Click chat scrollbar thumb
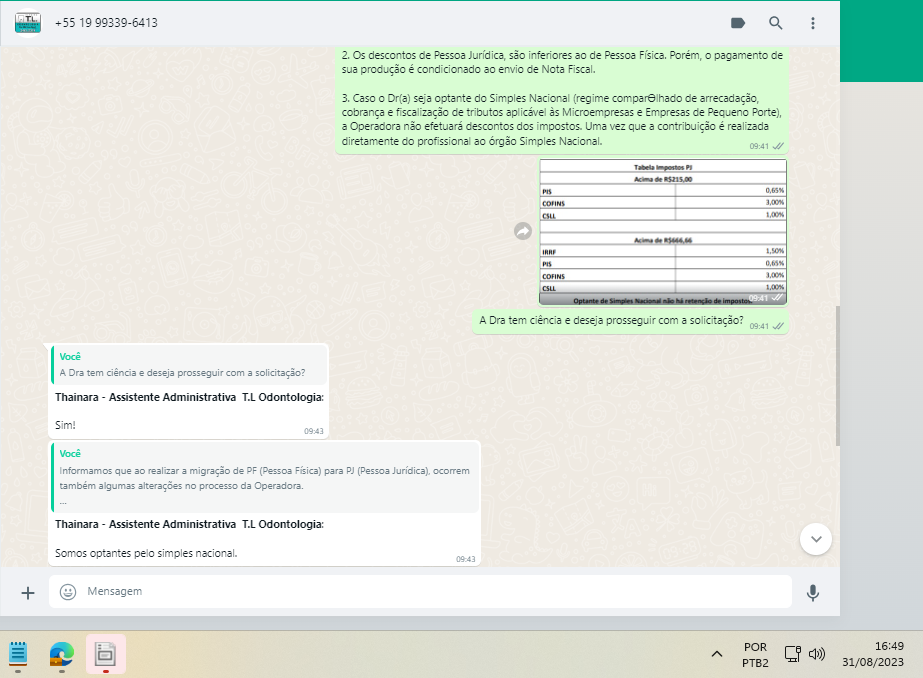This screenshot has height=678, width=923. coord(837,375)
